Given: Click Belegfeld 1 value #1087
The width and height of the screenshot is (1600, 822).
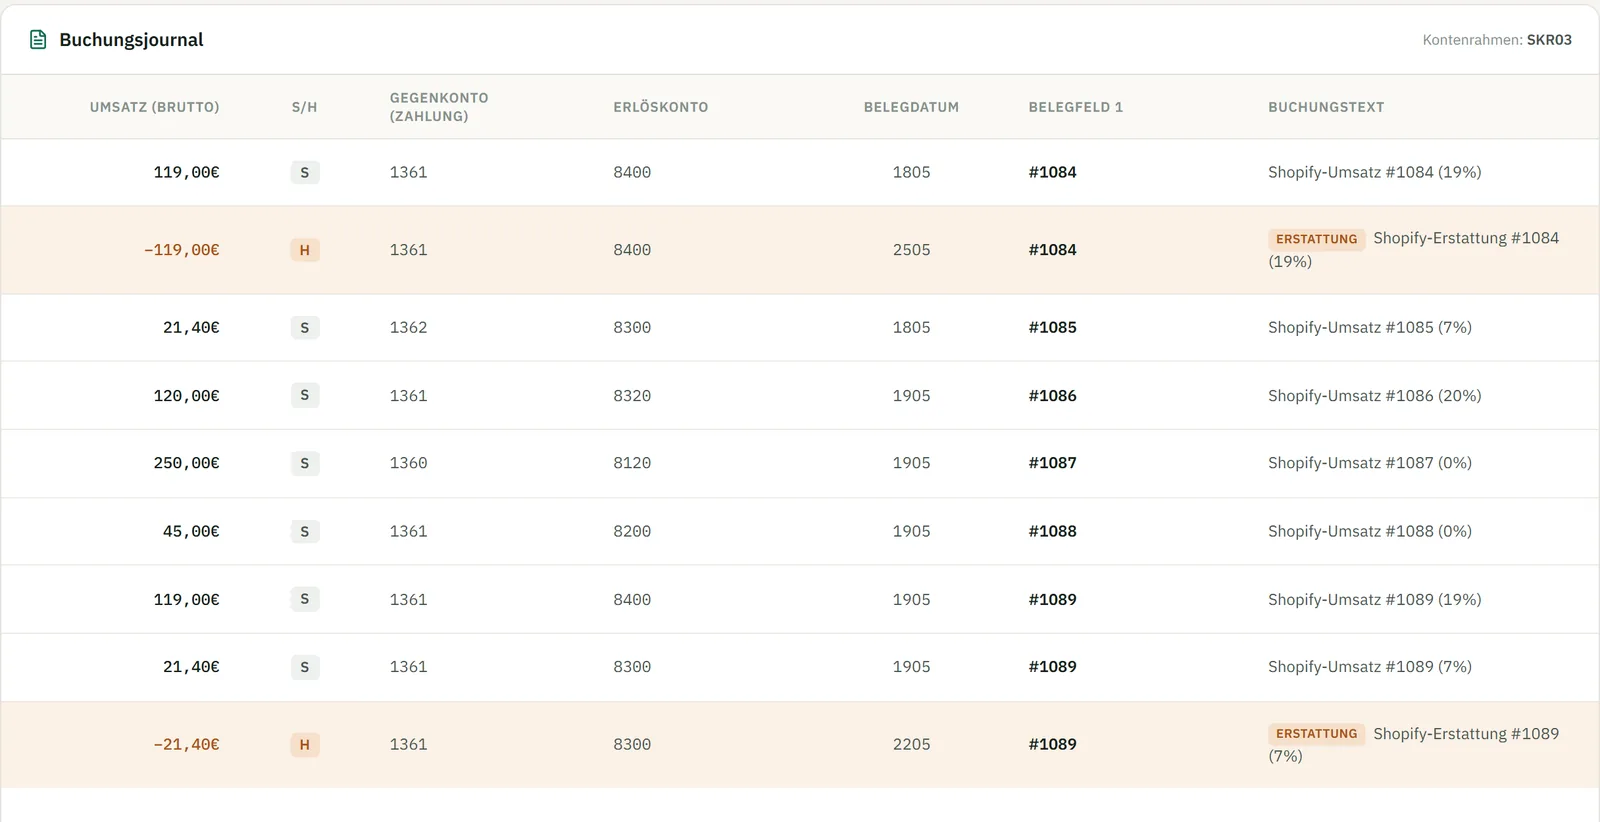Looking at the screenshot, I should coord(1052,463).
